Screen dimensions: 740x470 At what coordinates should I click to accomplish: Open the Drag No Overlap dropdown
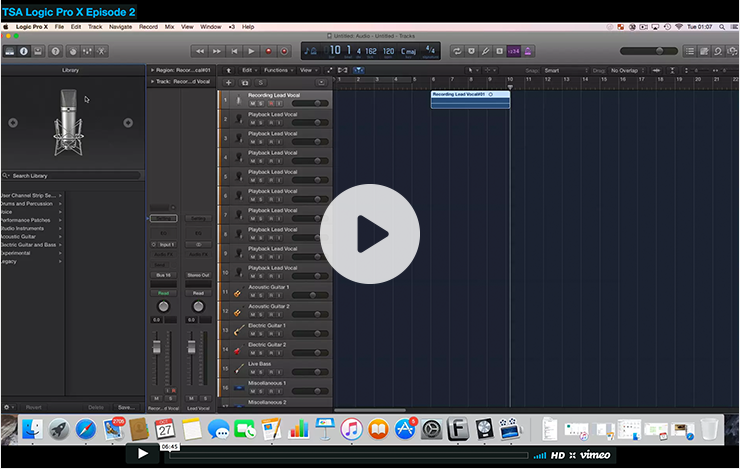pos(627,71)
